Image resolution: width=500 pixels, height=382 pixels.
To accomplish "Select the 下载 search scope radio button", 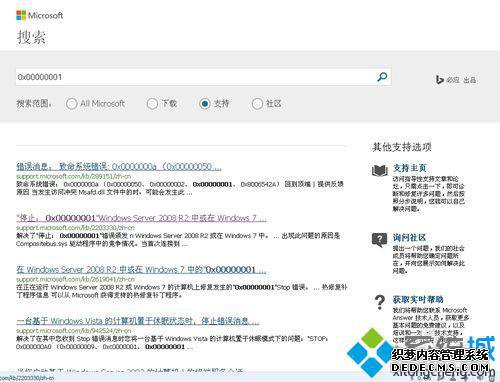I will click(x=152, y=104).
